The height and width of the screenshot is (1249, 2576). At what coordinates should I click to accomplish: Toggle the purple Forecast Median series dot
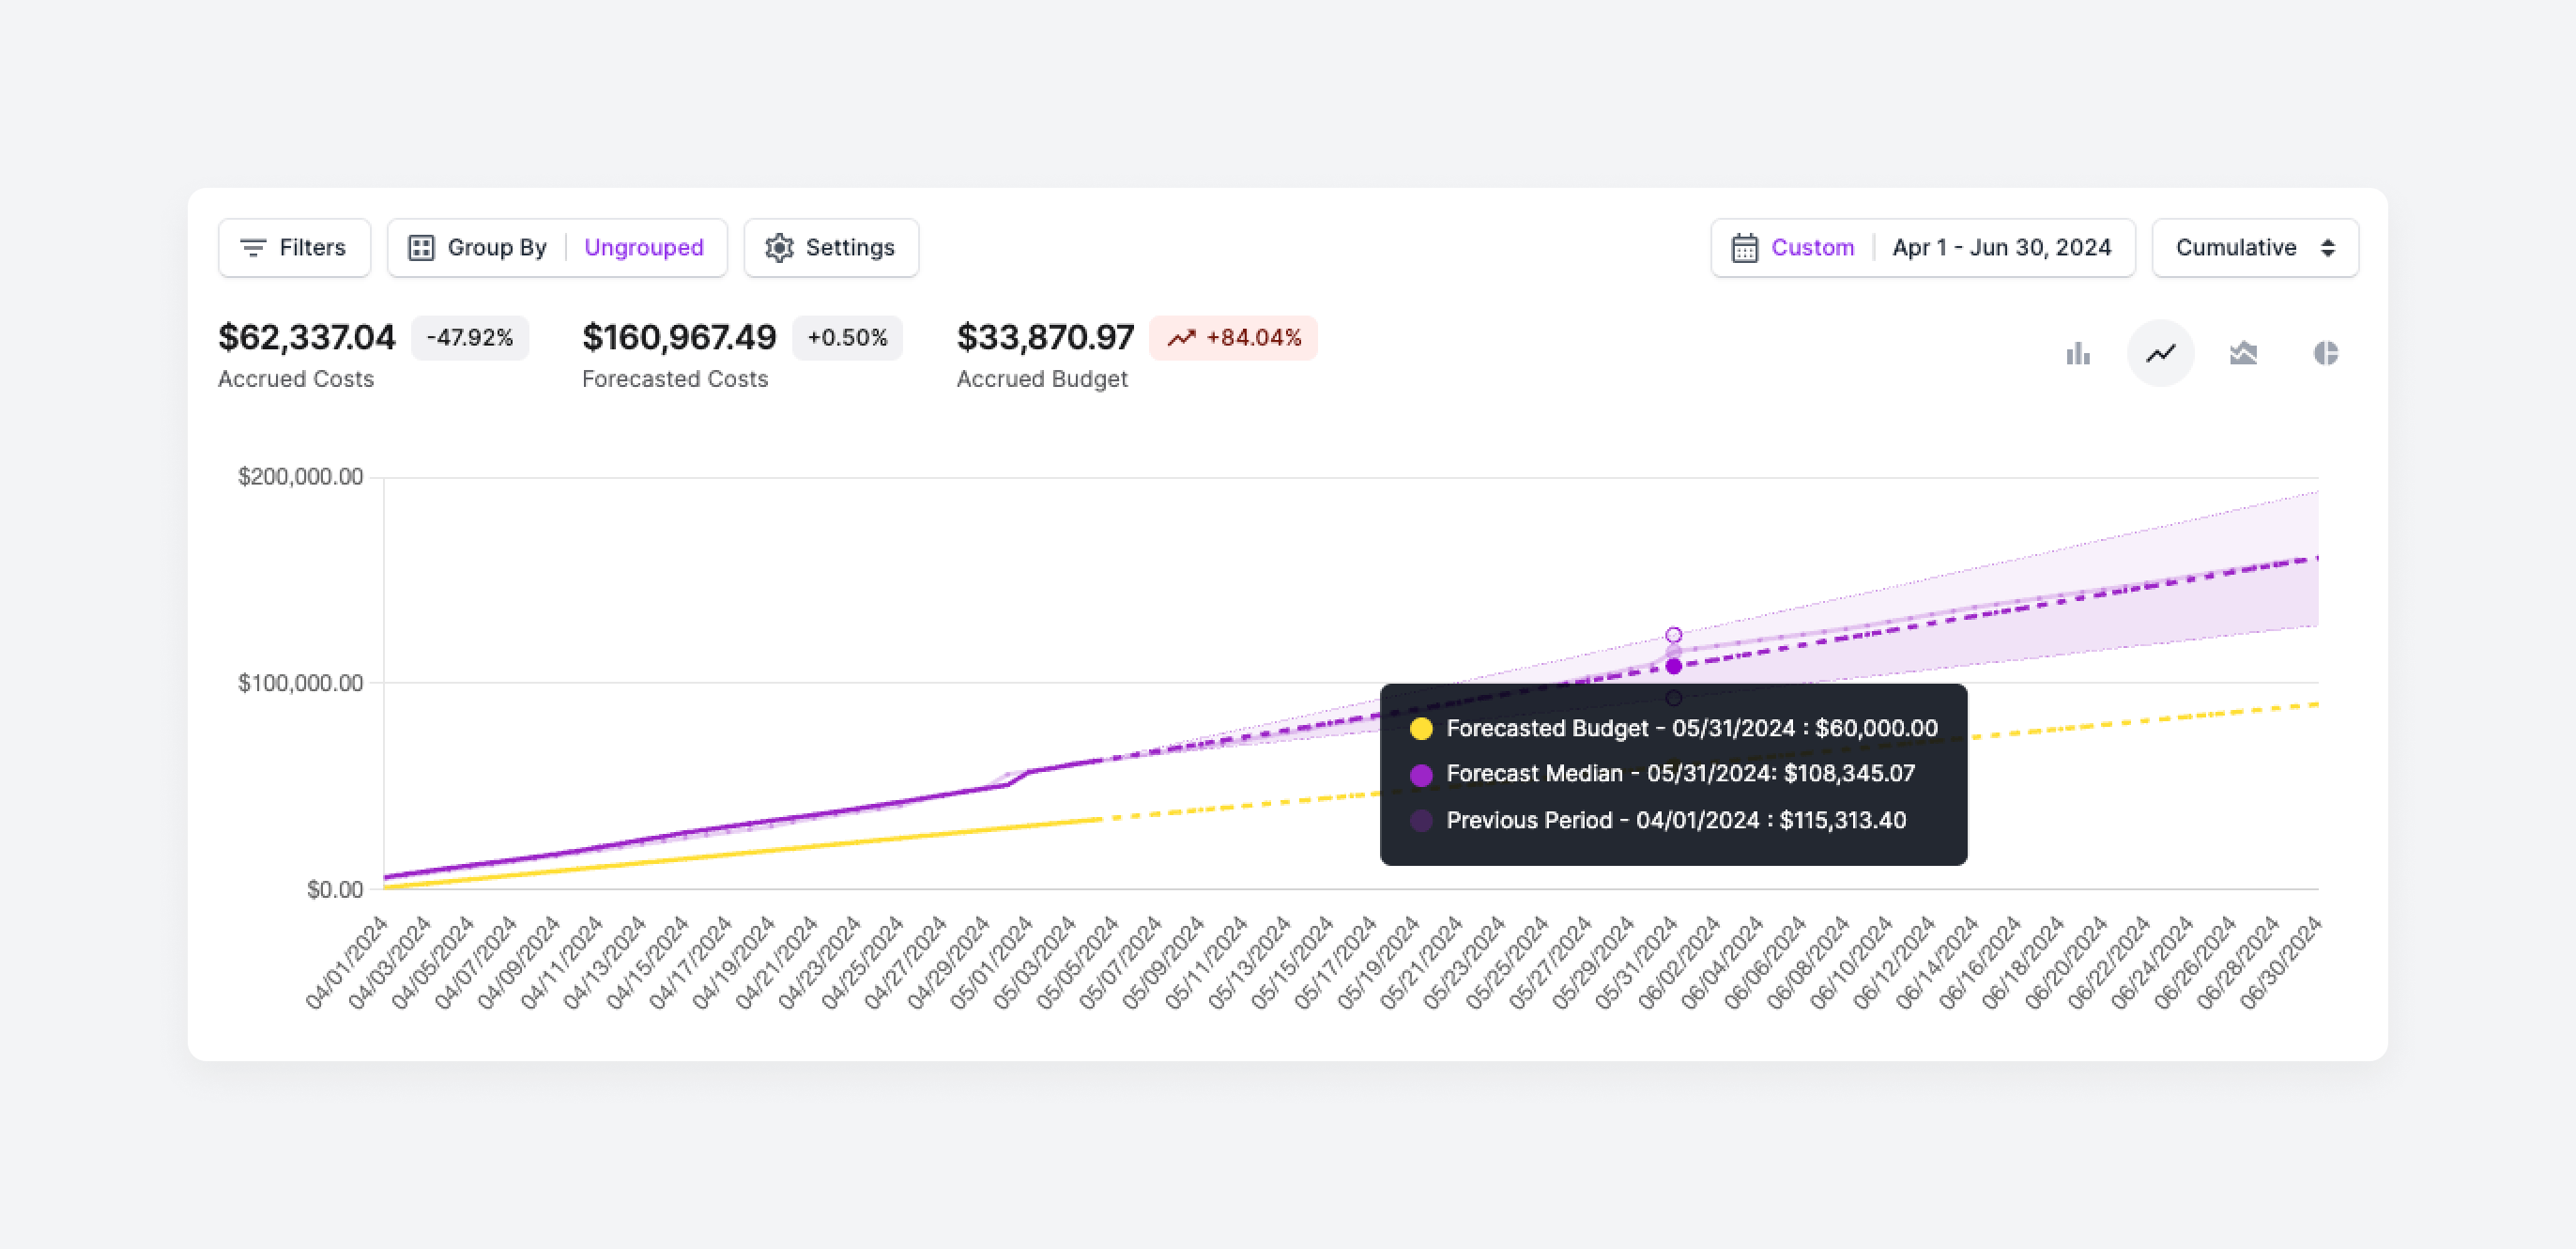[1422, 773]
